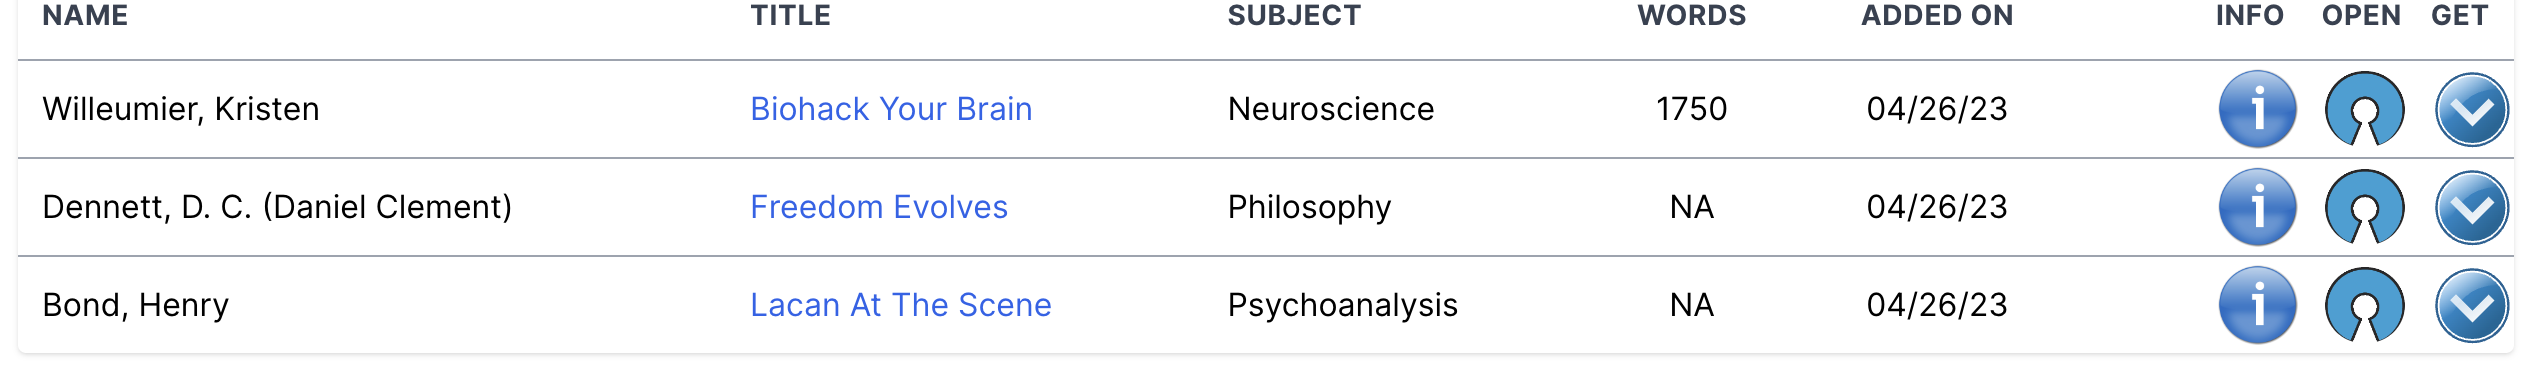Open the Freedom Evolves title link
This screenshot has width=2530, height=371.
point(879,207)
